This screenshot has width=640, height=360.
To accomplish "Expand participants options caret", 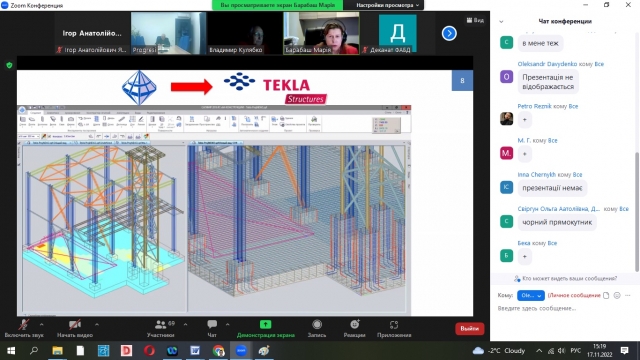I will [x=185, y=324].
